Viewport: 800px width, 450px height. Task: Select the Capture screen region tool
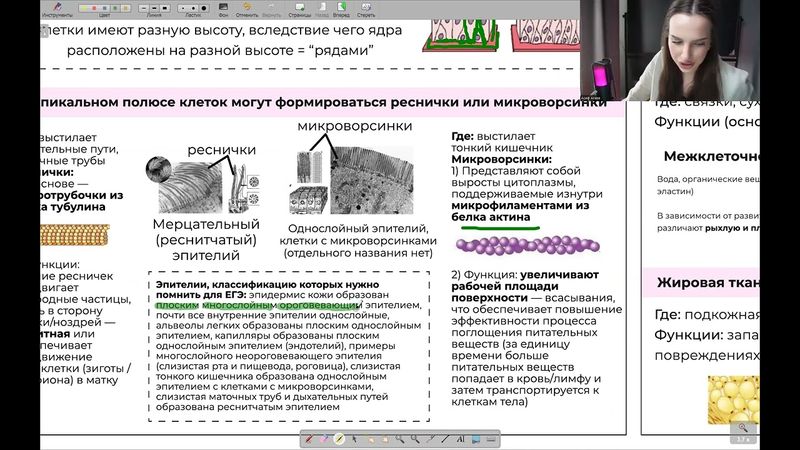click(476, 440)
